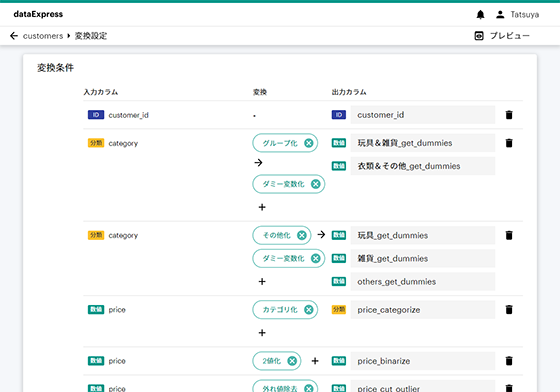Open the notifications bell
The height and width of the screenshot is (392, 560).
tap(480, 15)
